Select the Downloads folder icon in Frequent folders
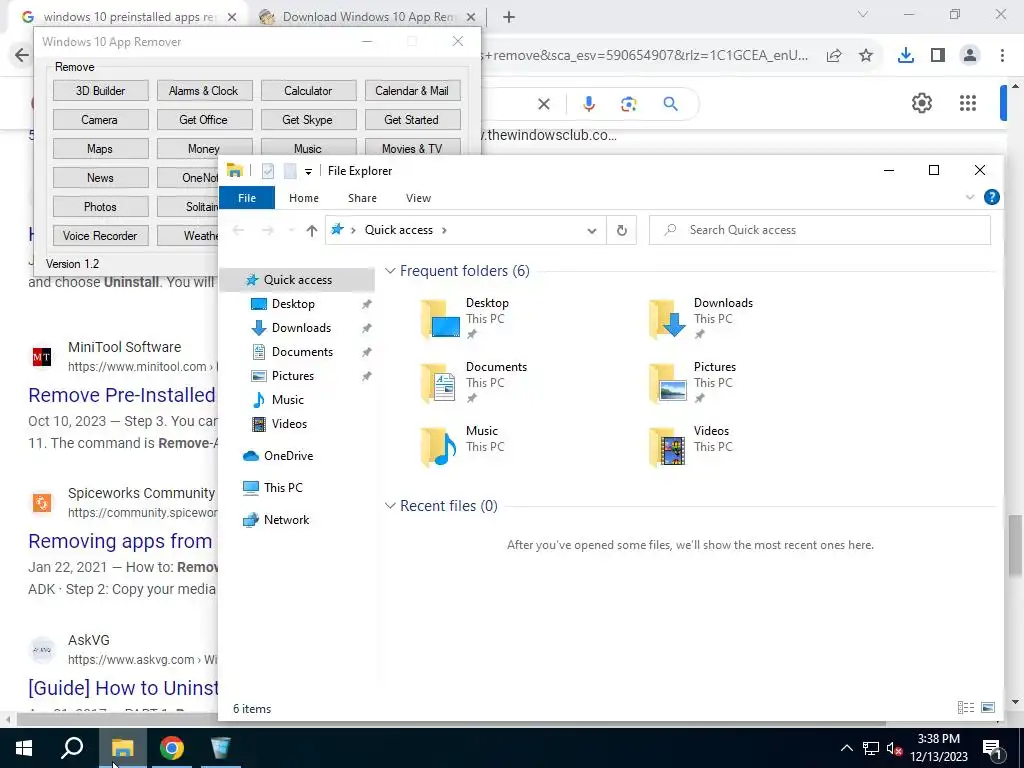 [x=667, y=319]
